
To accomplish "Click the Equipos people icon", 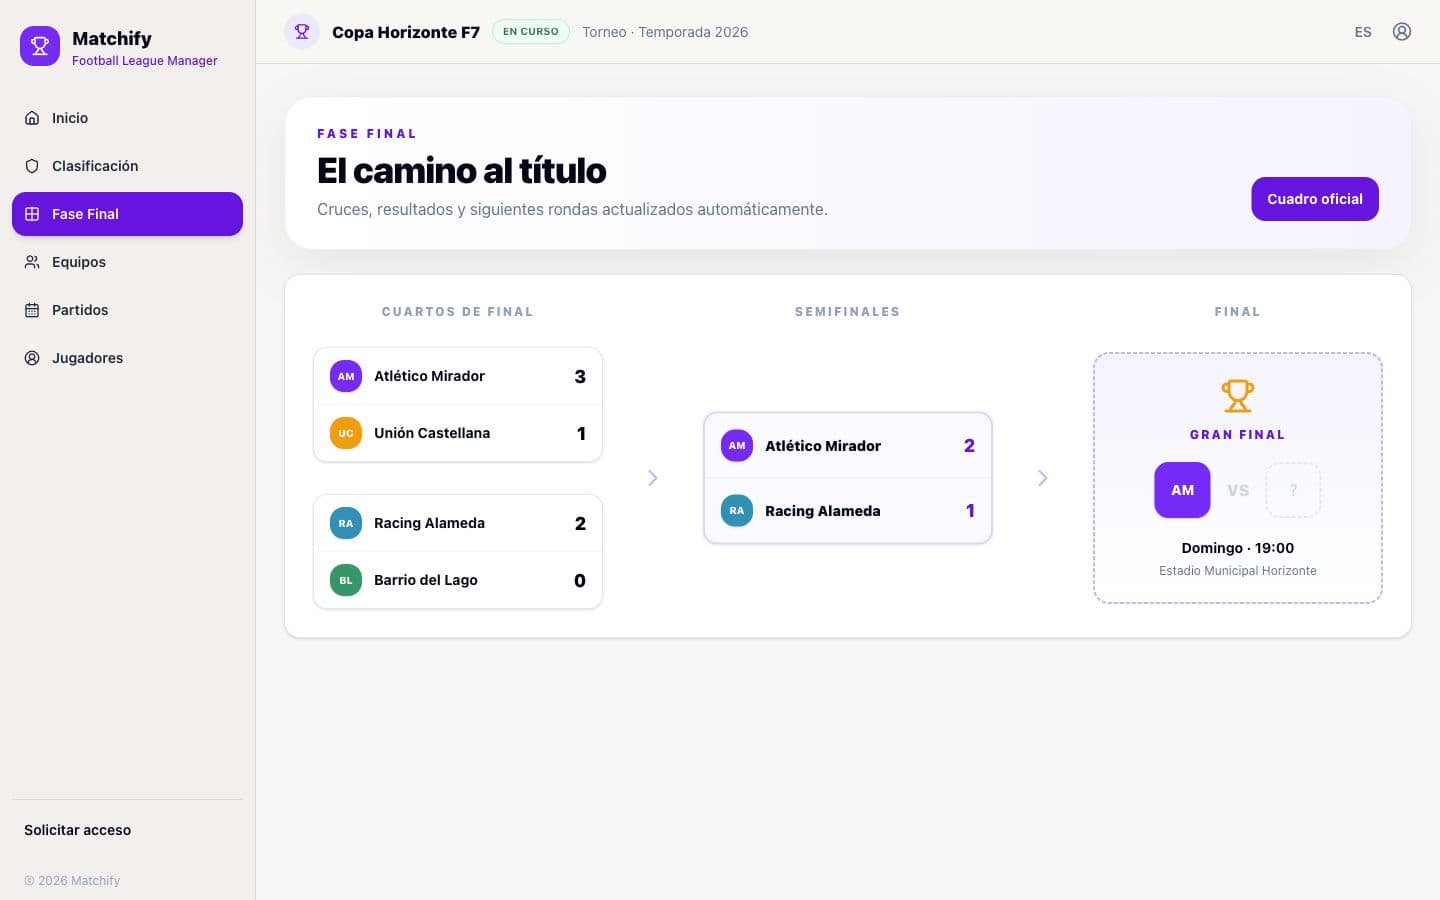I will click(32, 262).
